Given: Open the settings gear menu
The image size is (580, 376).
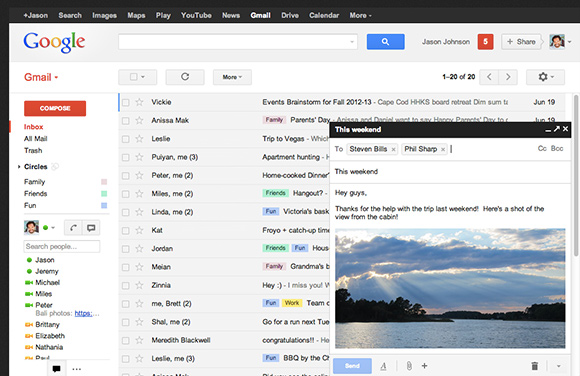Looking at the screenshot, I should click(x=545, y=77).
